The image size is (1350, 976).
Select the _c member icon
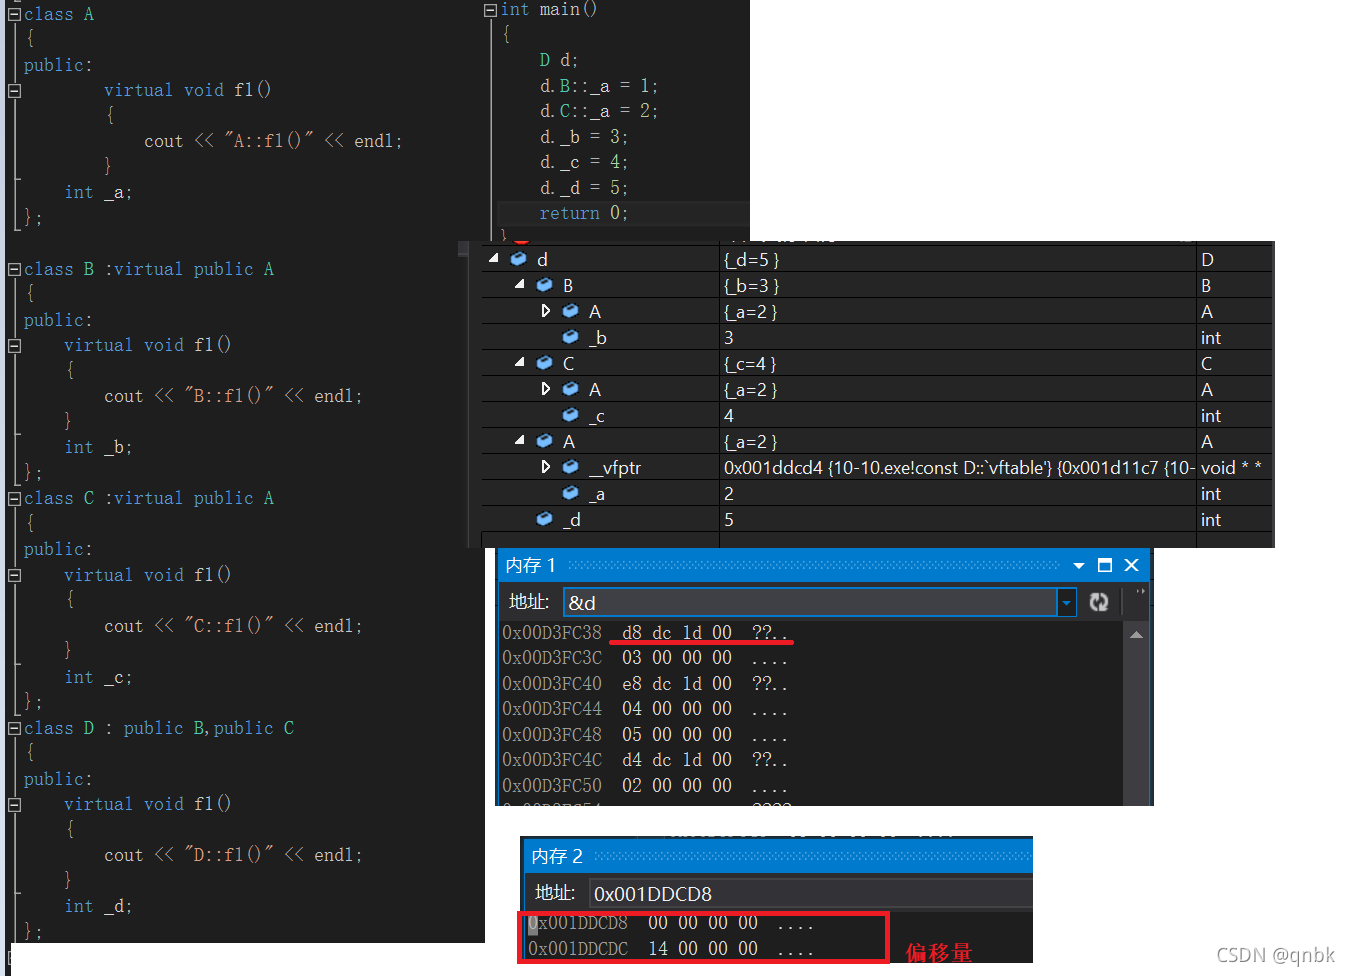[570, 415]
